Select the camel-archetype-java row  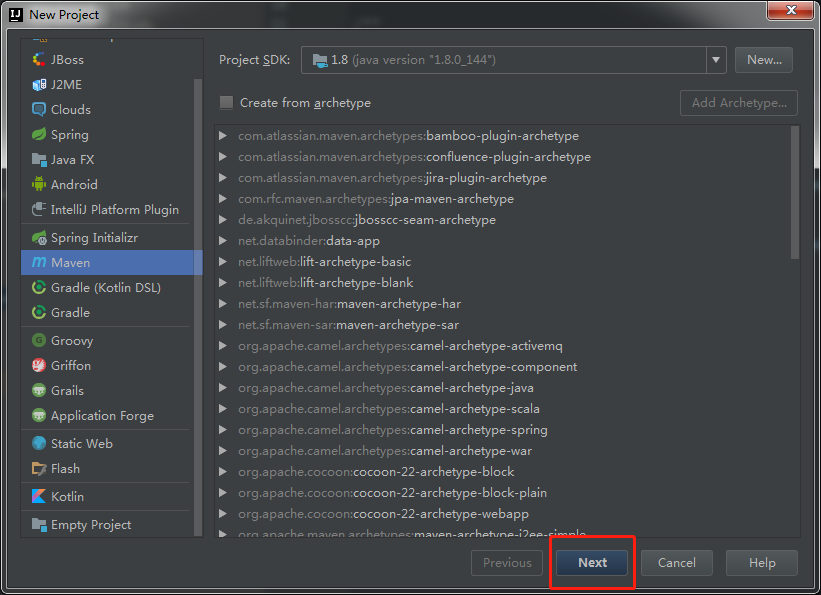point(503,388)
